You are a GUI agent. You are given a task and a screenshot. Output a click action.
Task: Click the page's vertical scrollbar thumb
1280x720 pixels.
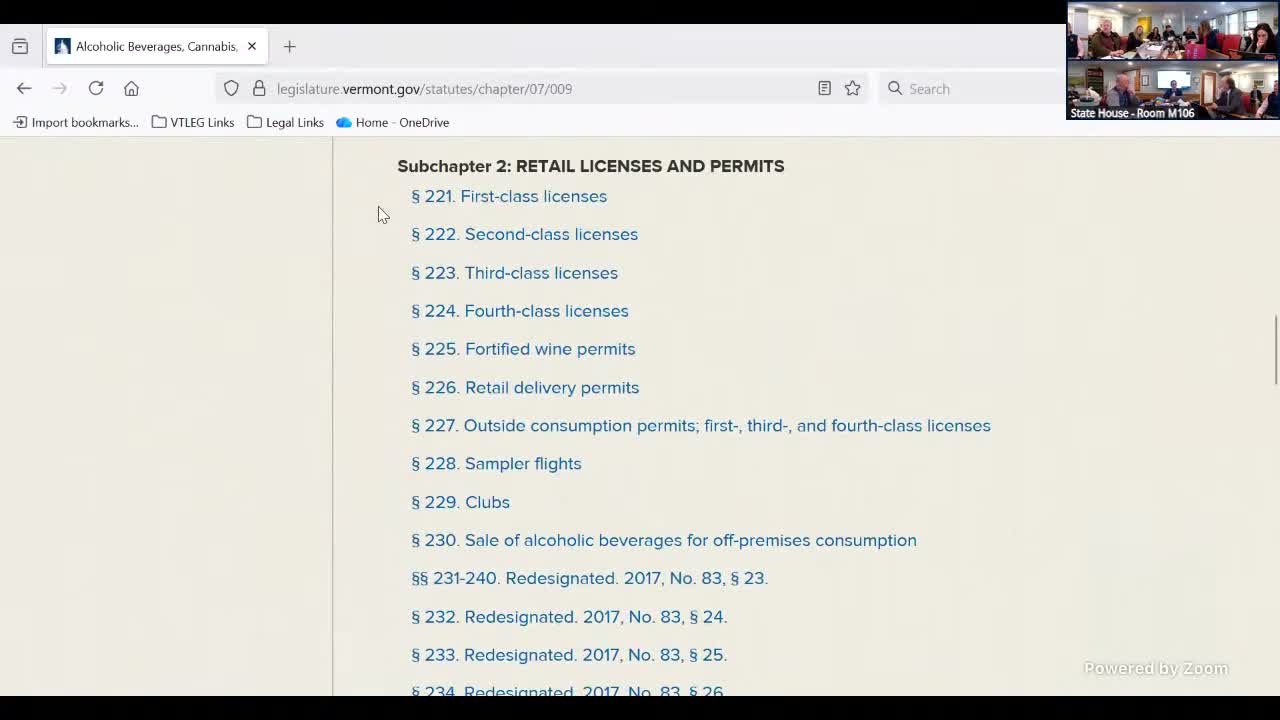tap(1275, 349)
